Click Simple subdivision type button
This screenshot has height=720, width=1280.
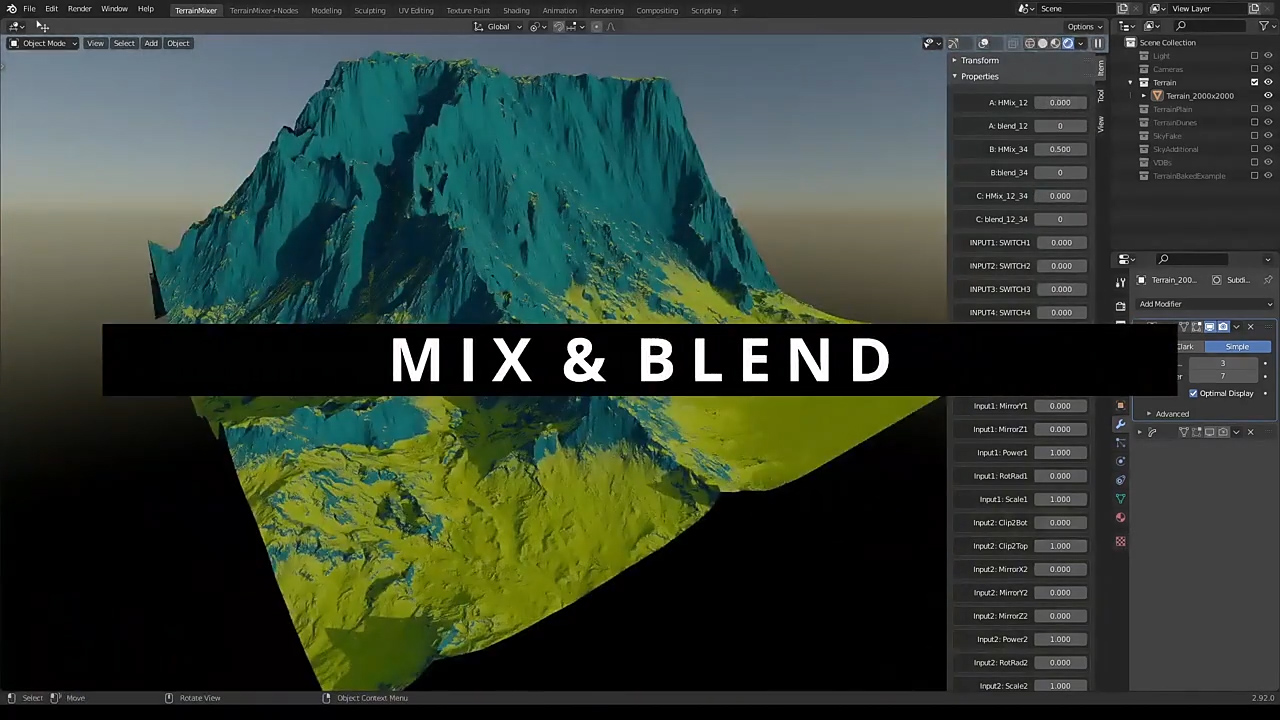(x=1237, y=346)
